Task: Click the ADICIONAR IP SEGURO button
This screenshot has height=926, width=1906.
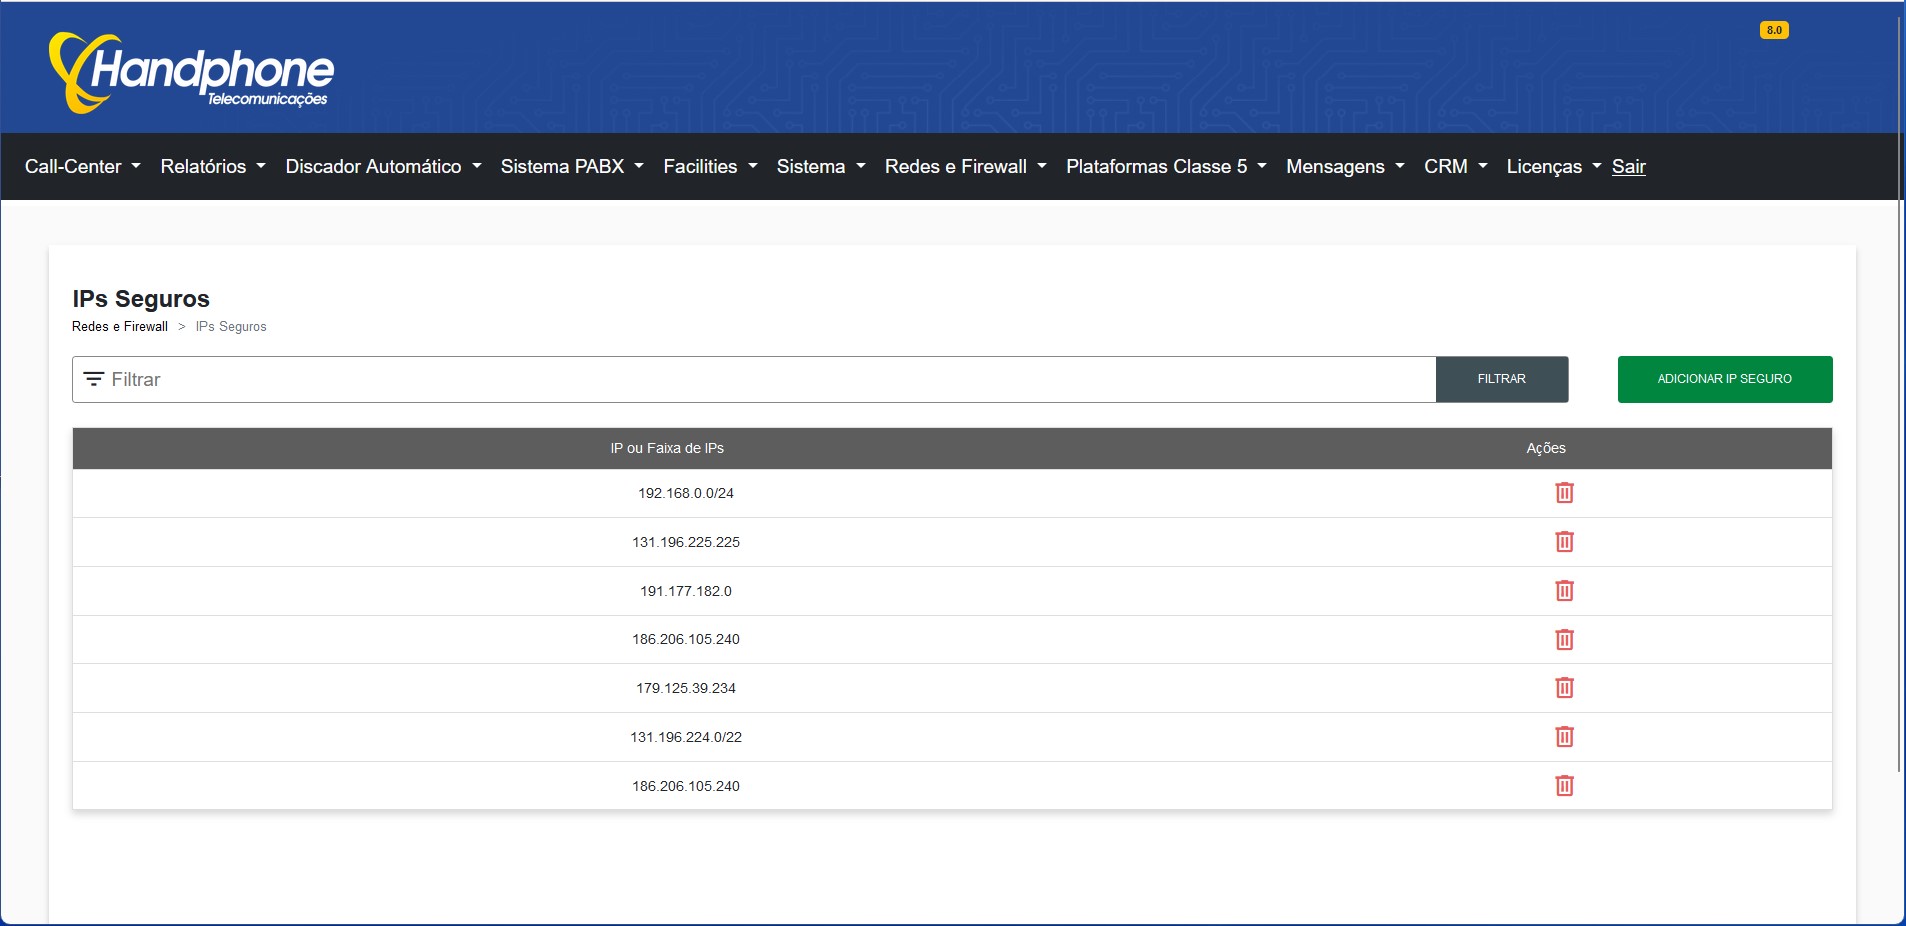Action: 1724,379
